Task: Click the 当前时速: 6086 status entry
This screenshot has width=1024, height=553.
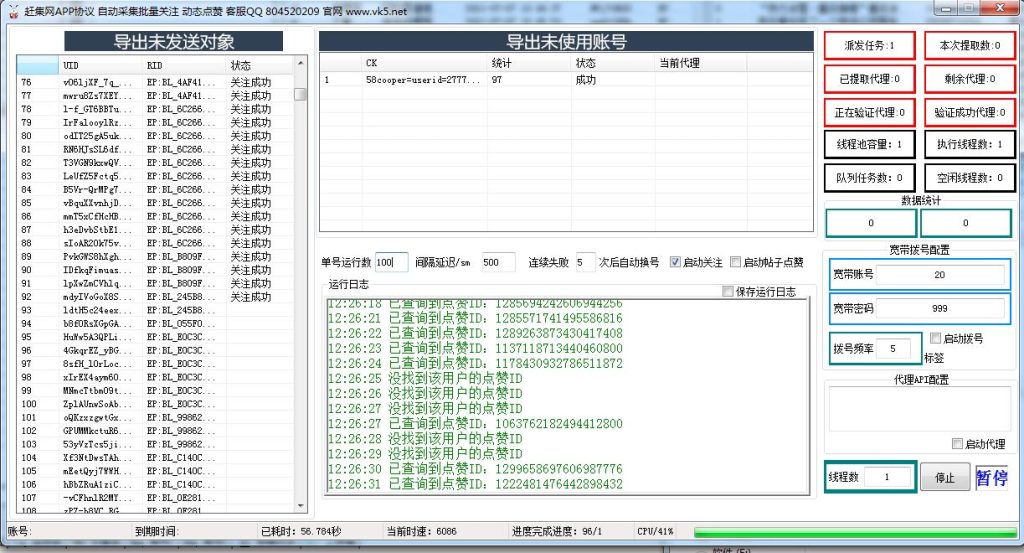Action: 422,531
